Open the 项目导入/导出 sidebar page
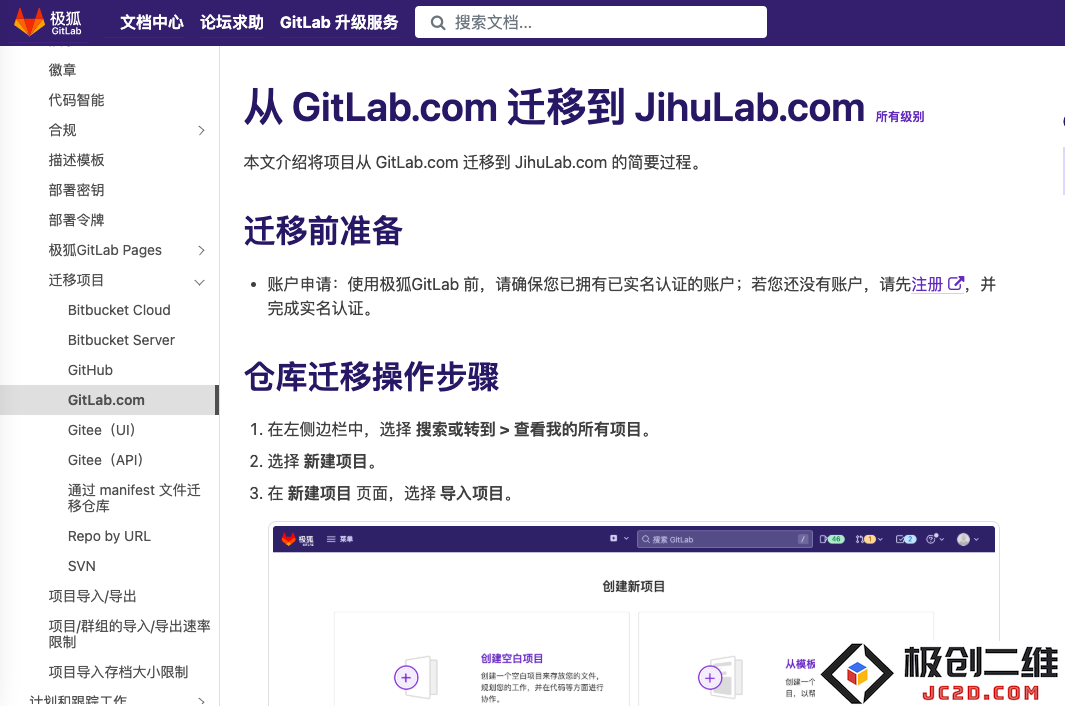The height and width of the screenshot is (706, 1065). pos(92,596)
